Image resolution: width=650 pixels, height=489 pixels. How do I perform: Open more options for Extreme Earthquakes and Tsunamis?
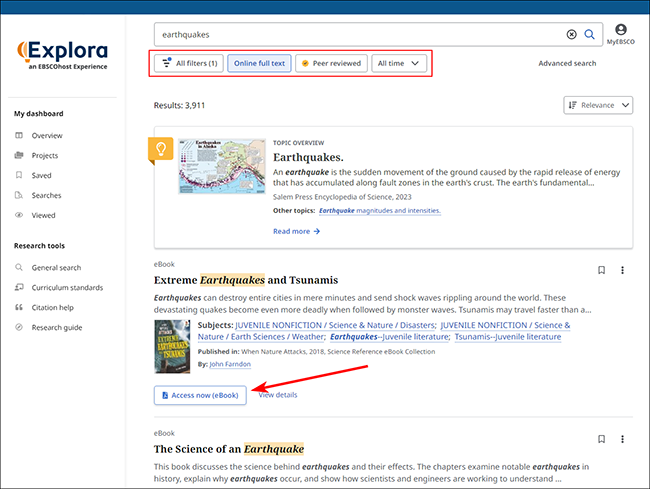pyautogui.click(x=622, y=270)
